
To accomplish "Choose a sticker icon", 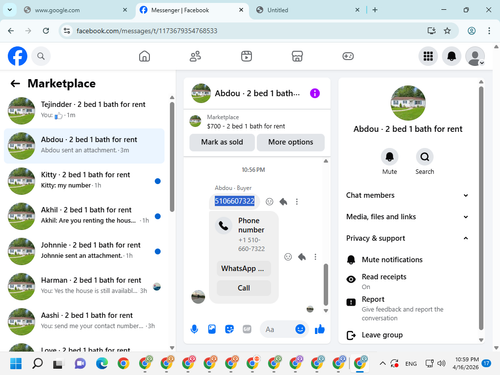I will pos(229,329).
